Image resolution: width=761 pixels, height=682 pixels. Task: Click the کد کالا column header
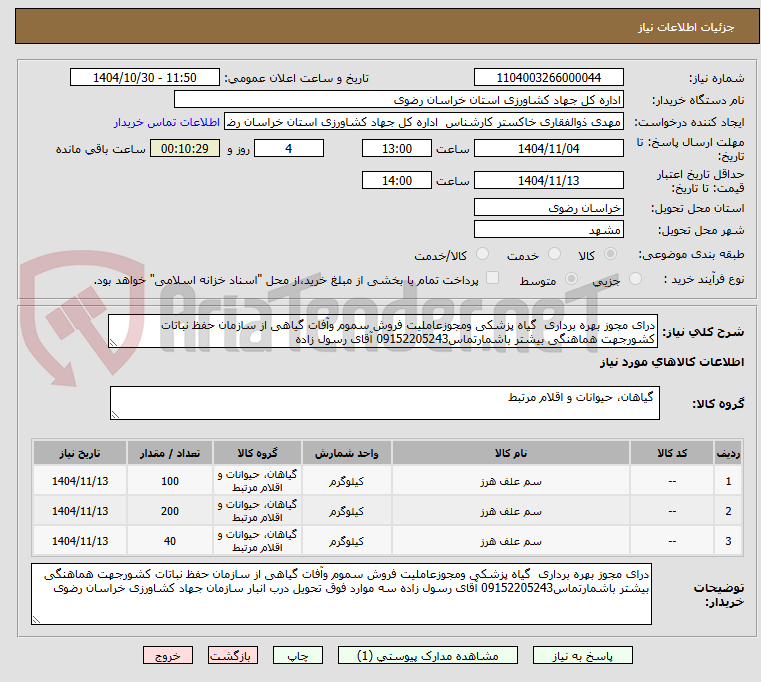click(x=672, y=453)
